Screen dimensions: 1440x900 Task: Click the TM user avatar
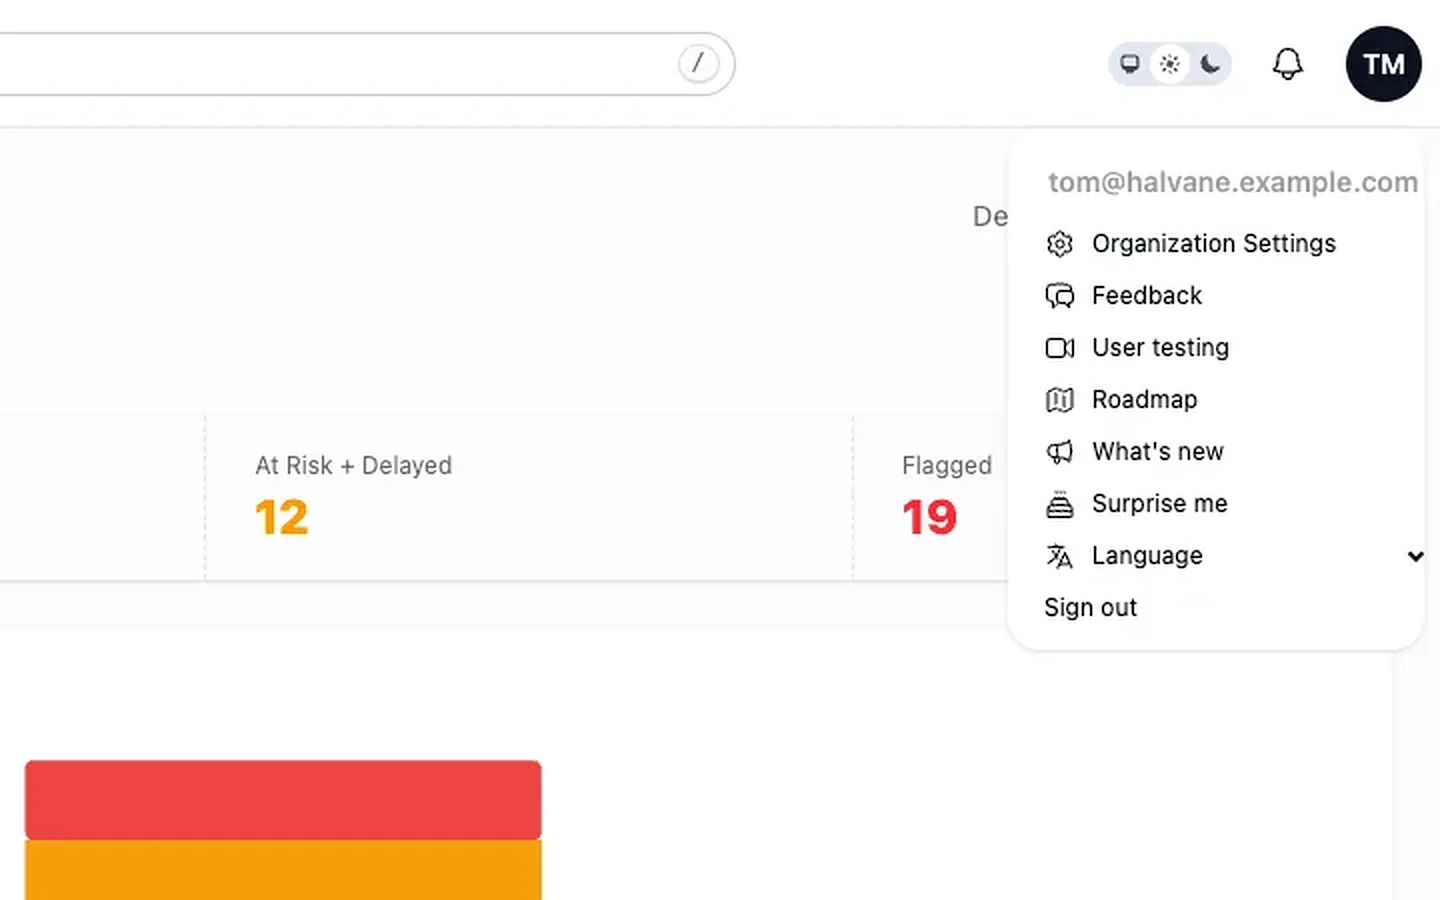click(1383, 64)
